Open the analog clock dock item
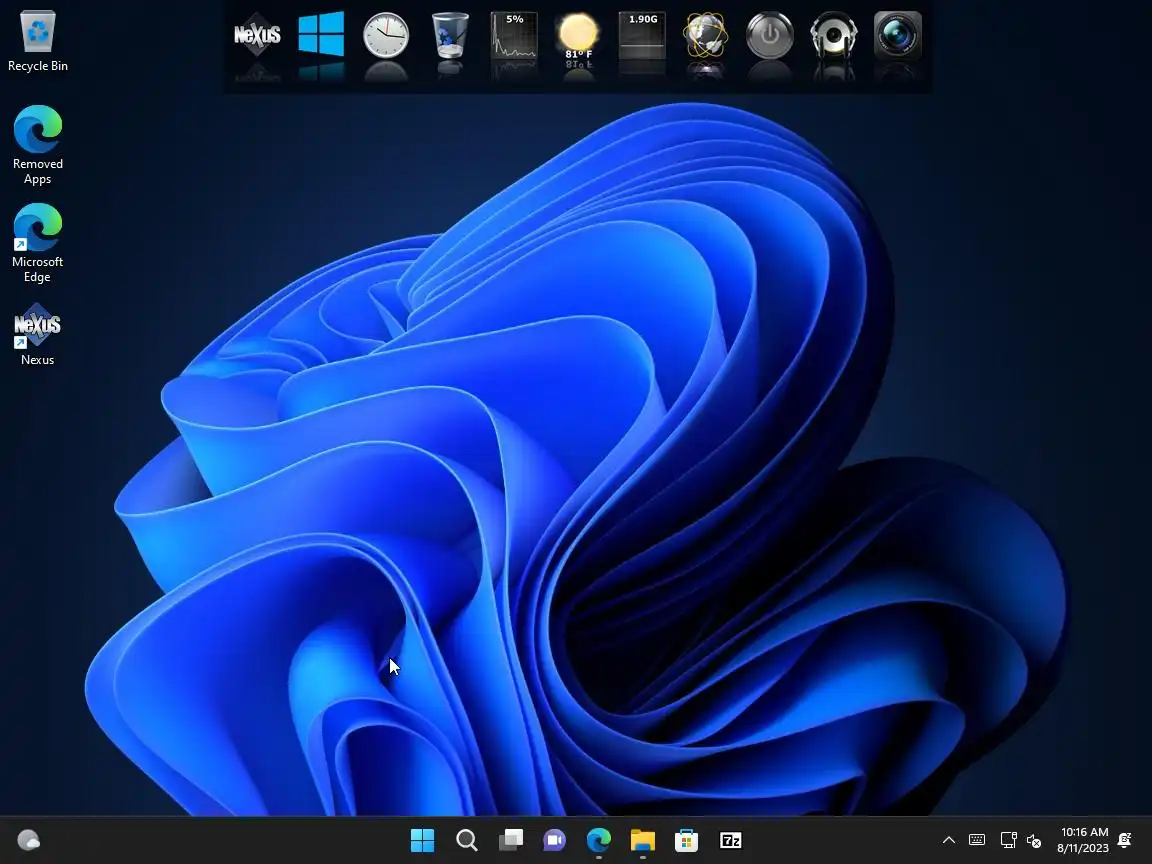 click(x=386, y=35)
